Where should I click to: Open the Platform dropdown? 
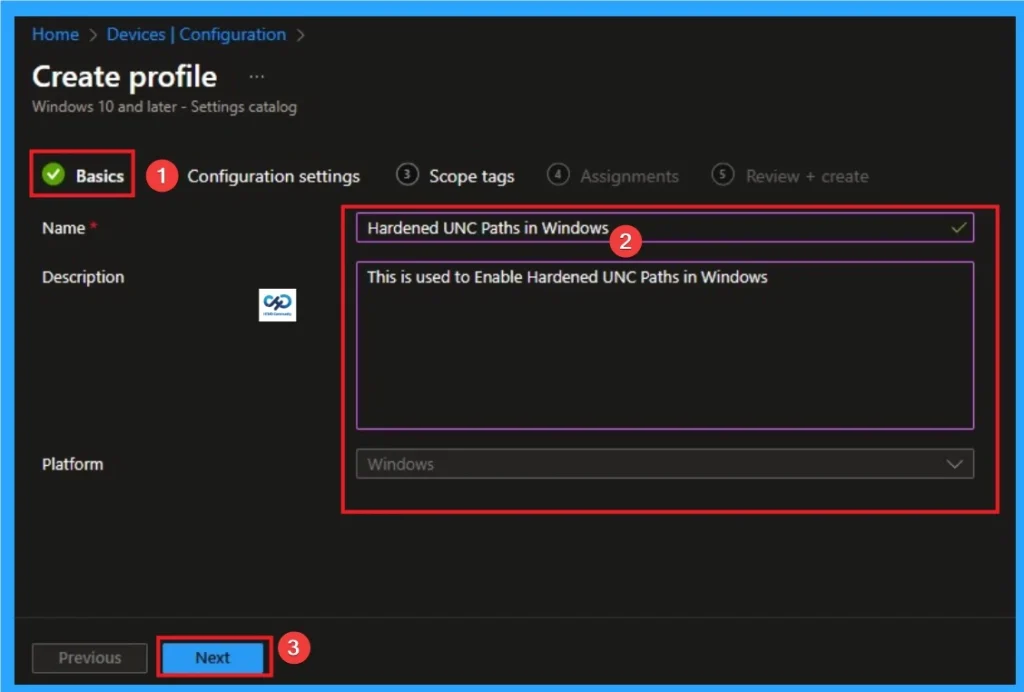pyautogui.click(x=665, y=463)
